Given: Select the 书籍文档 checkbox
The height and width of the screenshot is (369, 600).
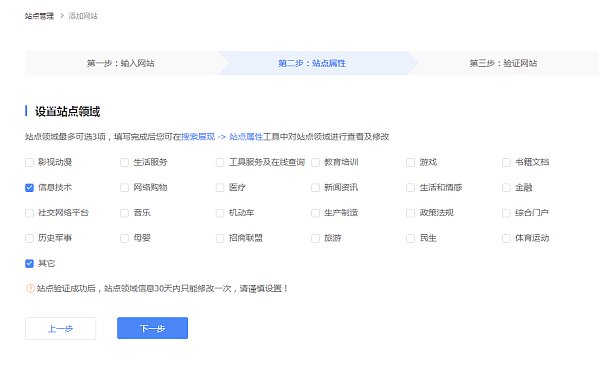Looking at the screenshot, I should [x=506, y=162].
